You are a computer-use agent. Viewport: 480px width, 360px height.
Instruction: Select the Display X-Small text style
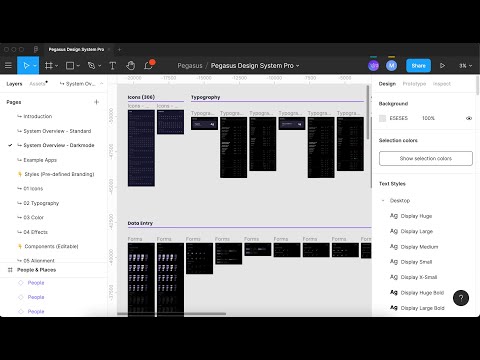(x=419, y=277)
